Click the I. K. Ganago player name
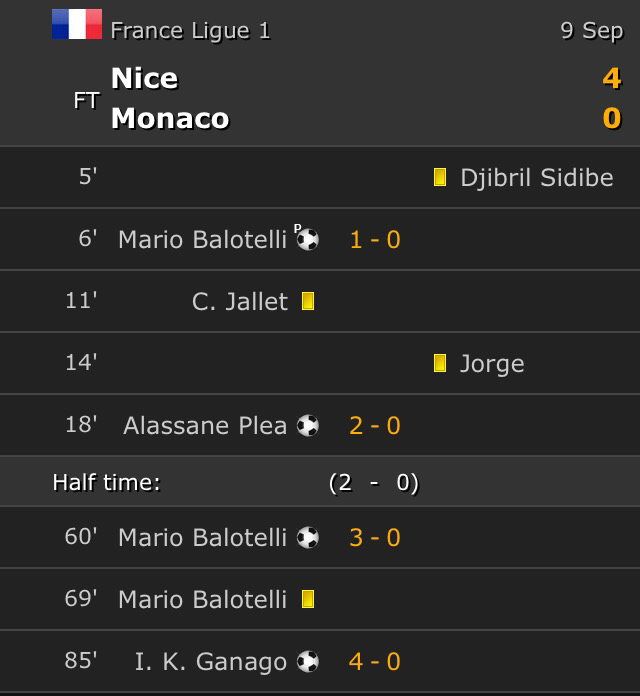640x696 pixels. [211, 662]
